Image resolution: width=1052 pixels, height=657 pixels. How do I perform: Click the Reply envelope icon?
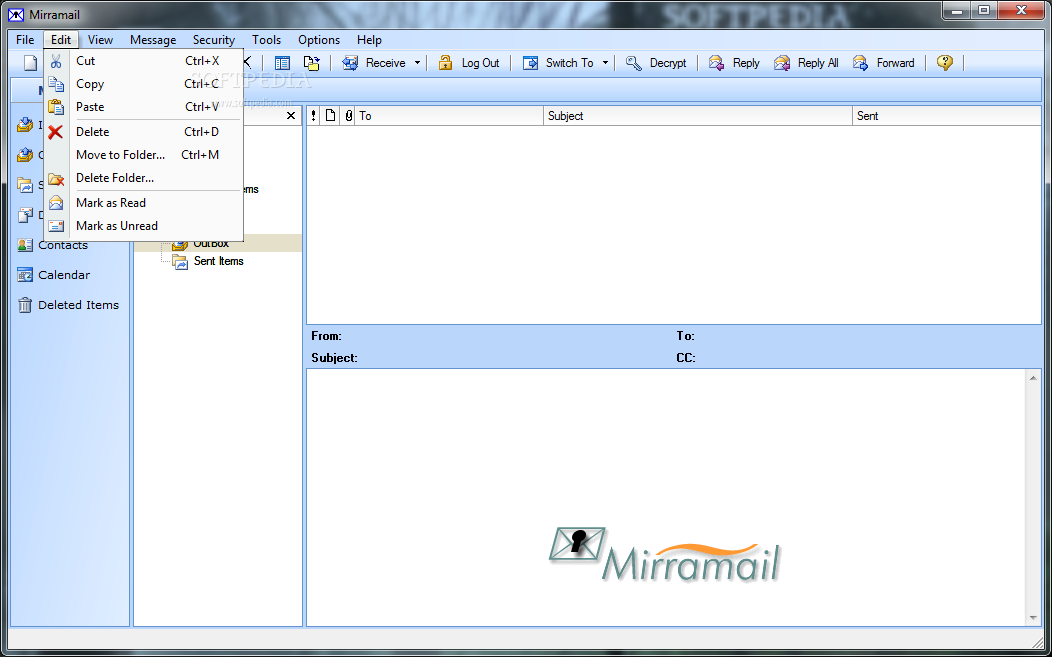click(x=717, y=63)
